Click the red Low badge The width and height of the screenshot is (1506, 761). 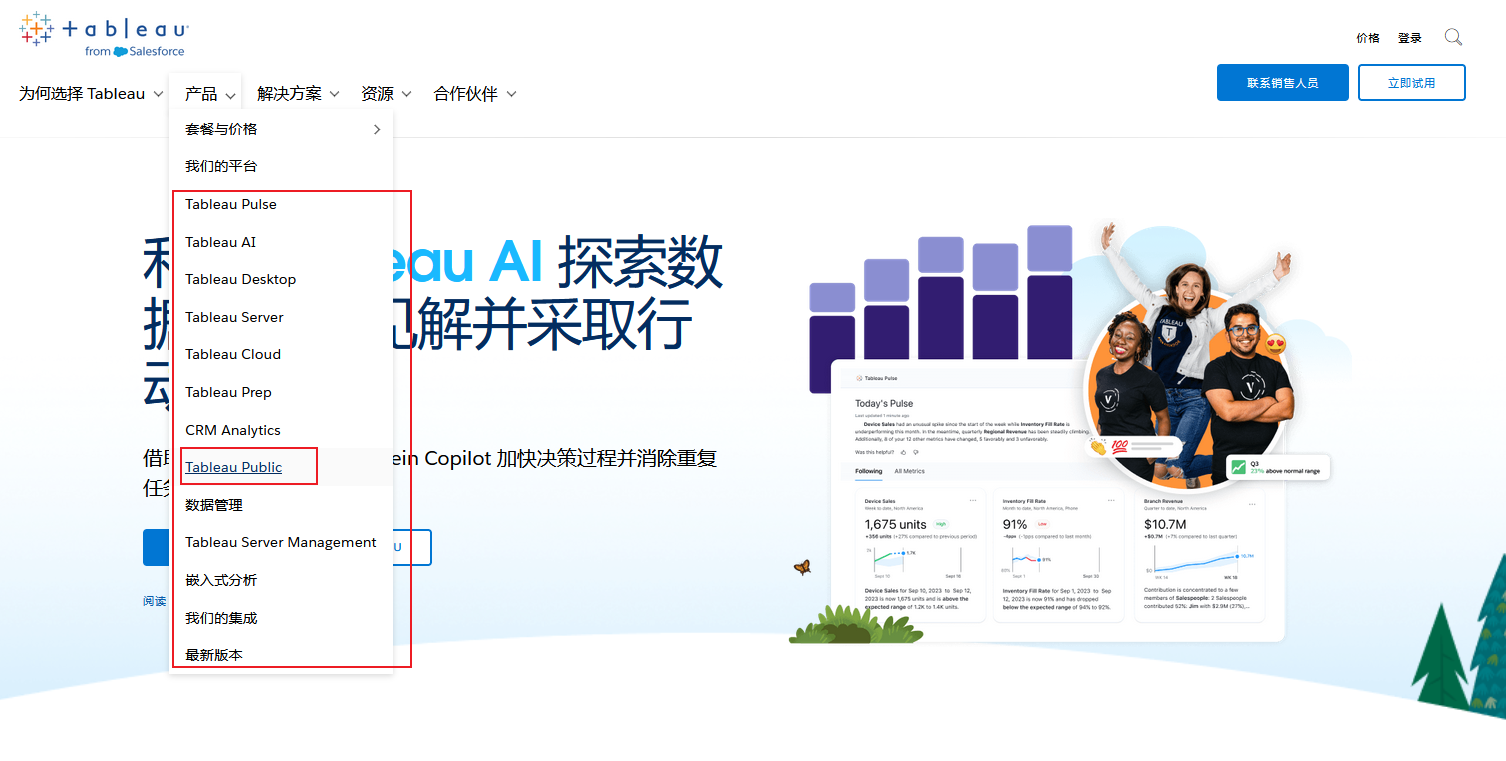pyautogui.click(x=1042, y=524)
